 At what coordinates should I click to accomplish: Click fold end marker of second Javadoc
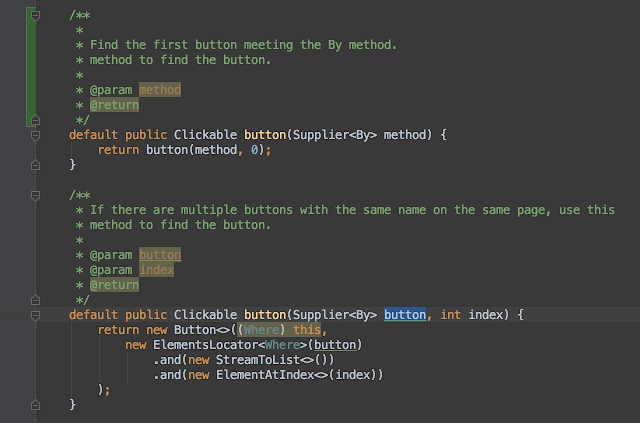pyautogui.click(x=36, y=300)
